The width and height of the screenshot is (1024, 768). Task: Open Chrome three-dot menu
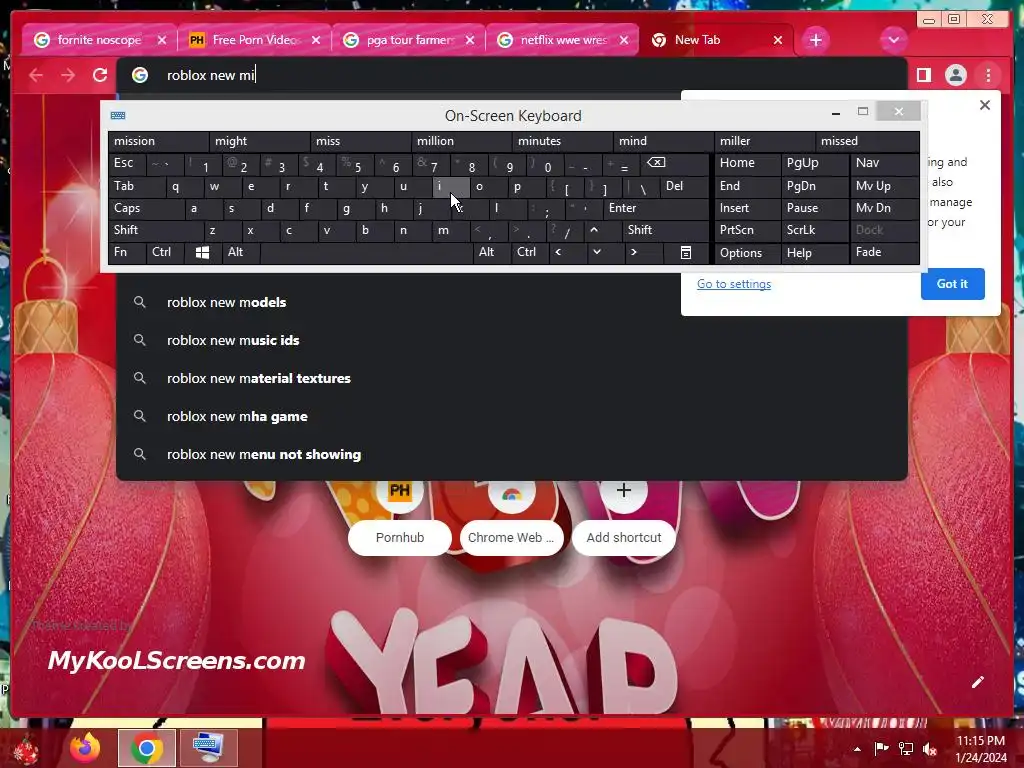point(988,75)
